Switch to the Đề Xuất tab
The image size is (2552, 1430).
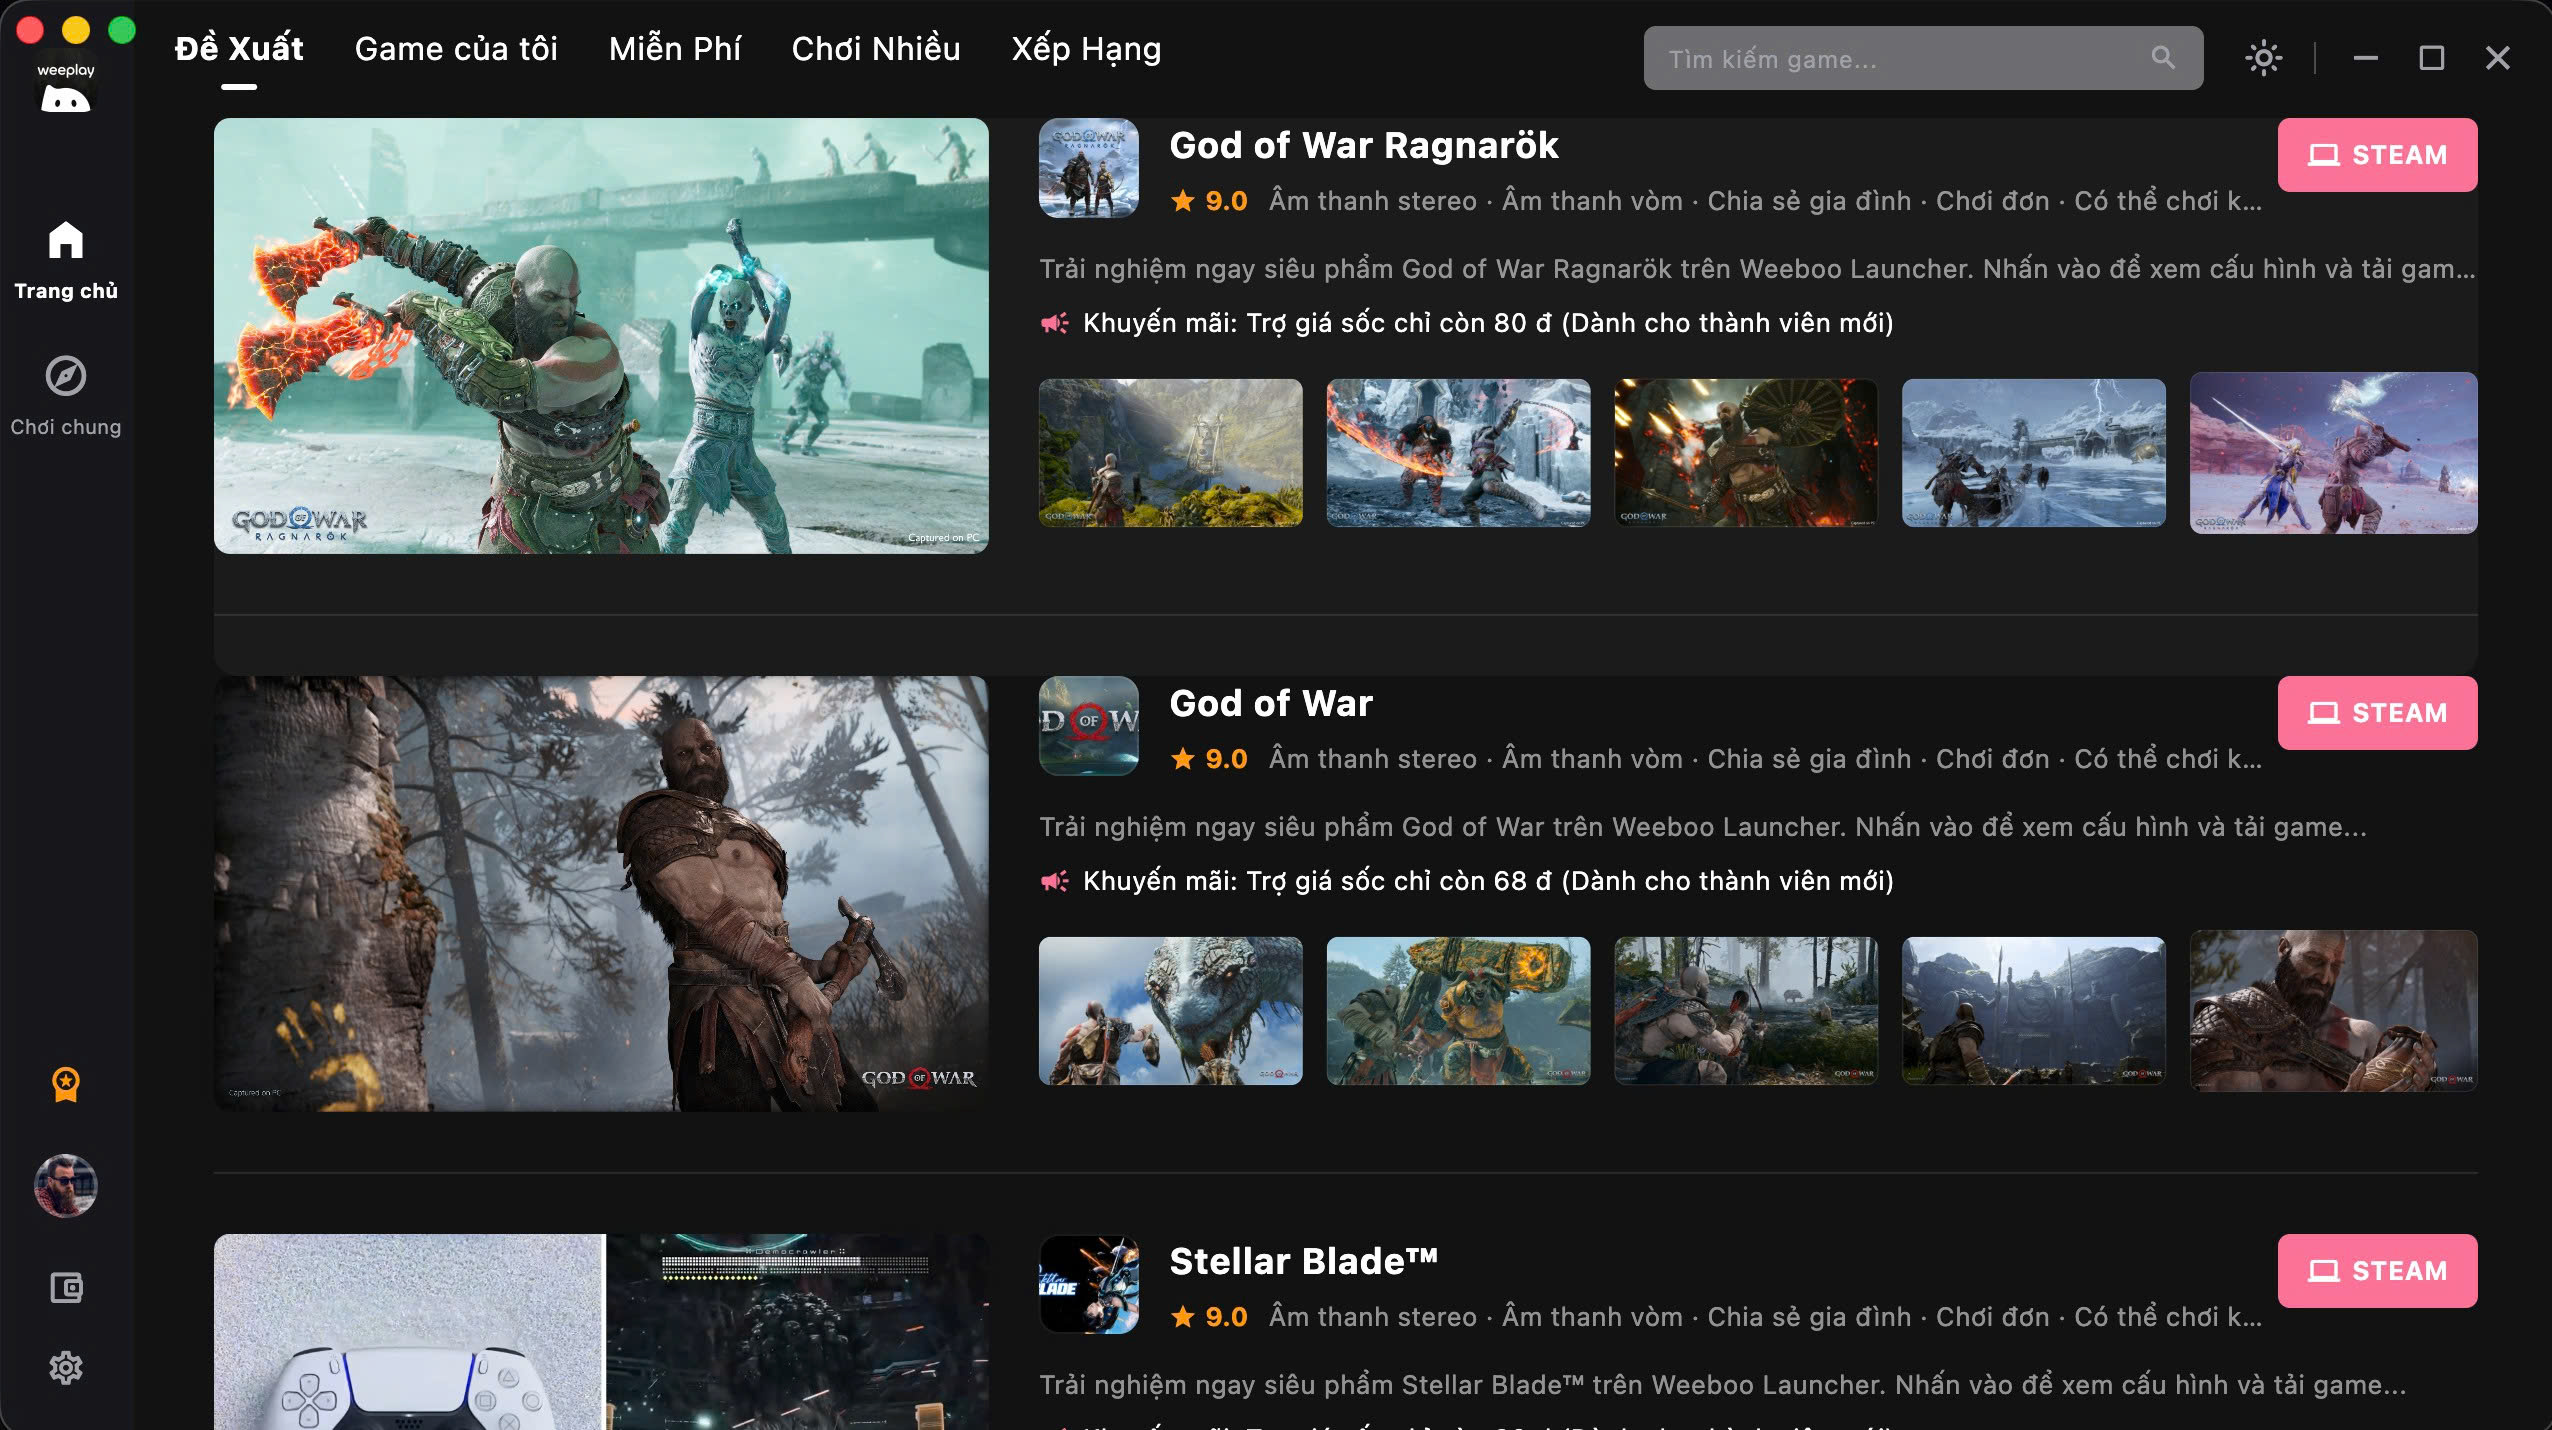[x=239, y=48]
